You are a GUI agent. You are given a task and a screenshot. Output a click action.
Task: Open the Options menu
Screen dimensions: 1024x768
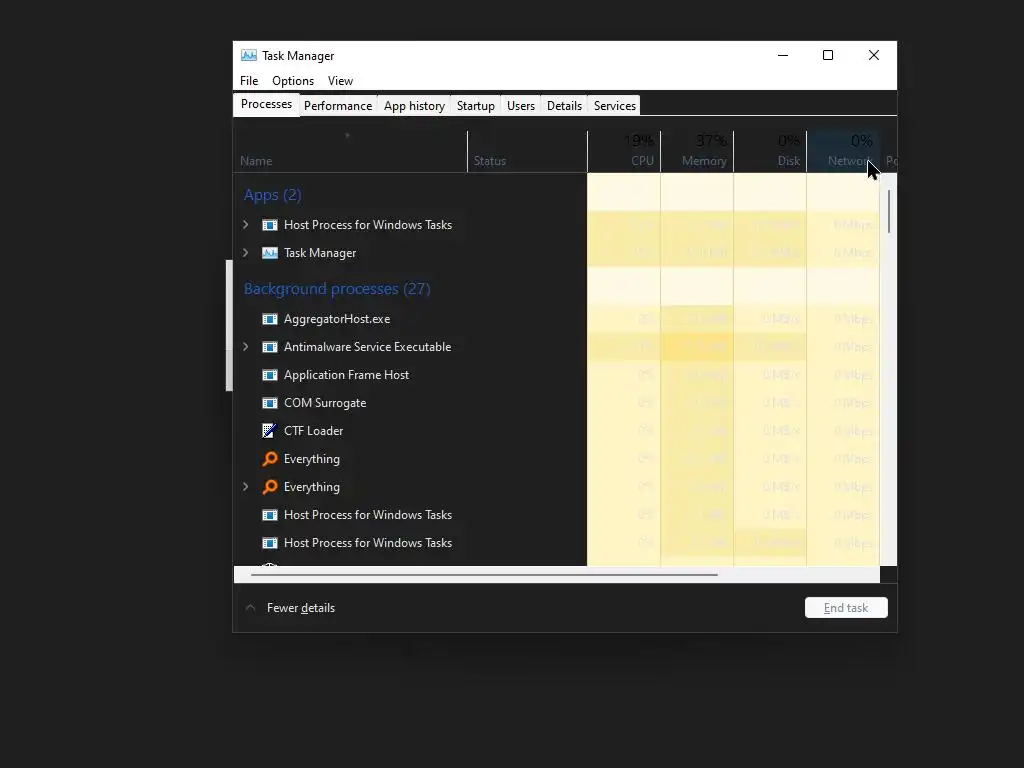click(x=293, y=81)
